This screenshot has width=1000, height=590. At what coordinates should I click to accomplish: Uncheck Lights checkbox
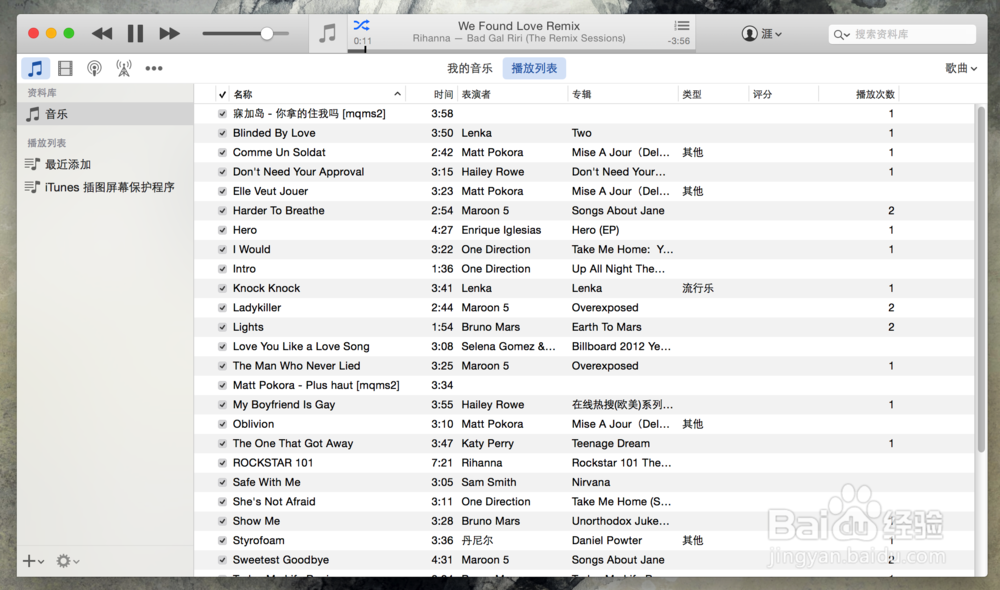tap(222, 327)
